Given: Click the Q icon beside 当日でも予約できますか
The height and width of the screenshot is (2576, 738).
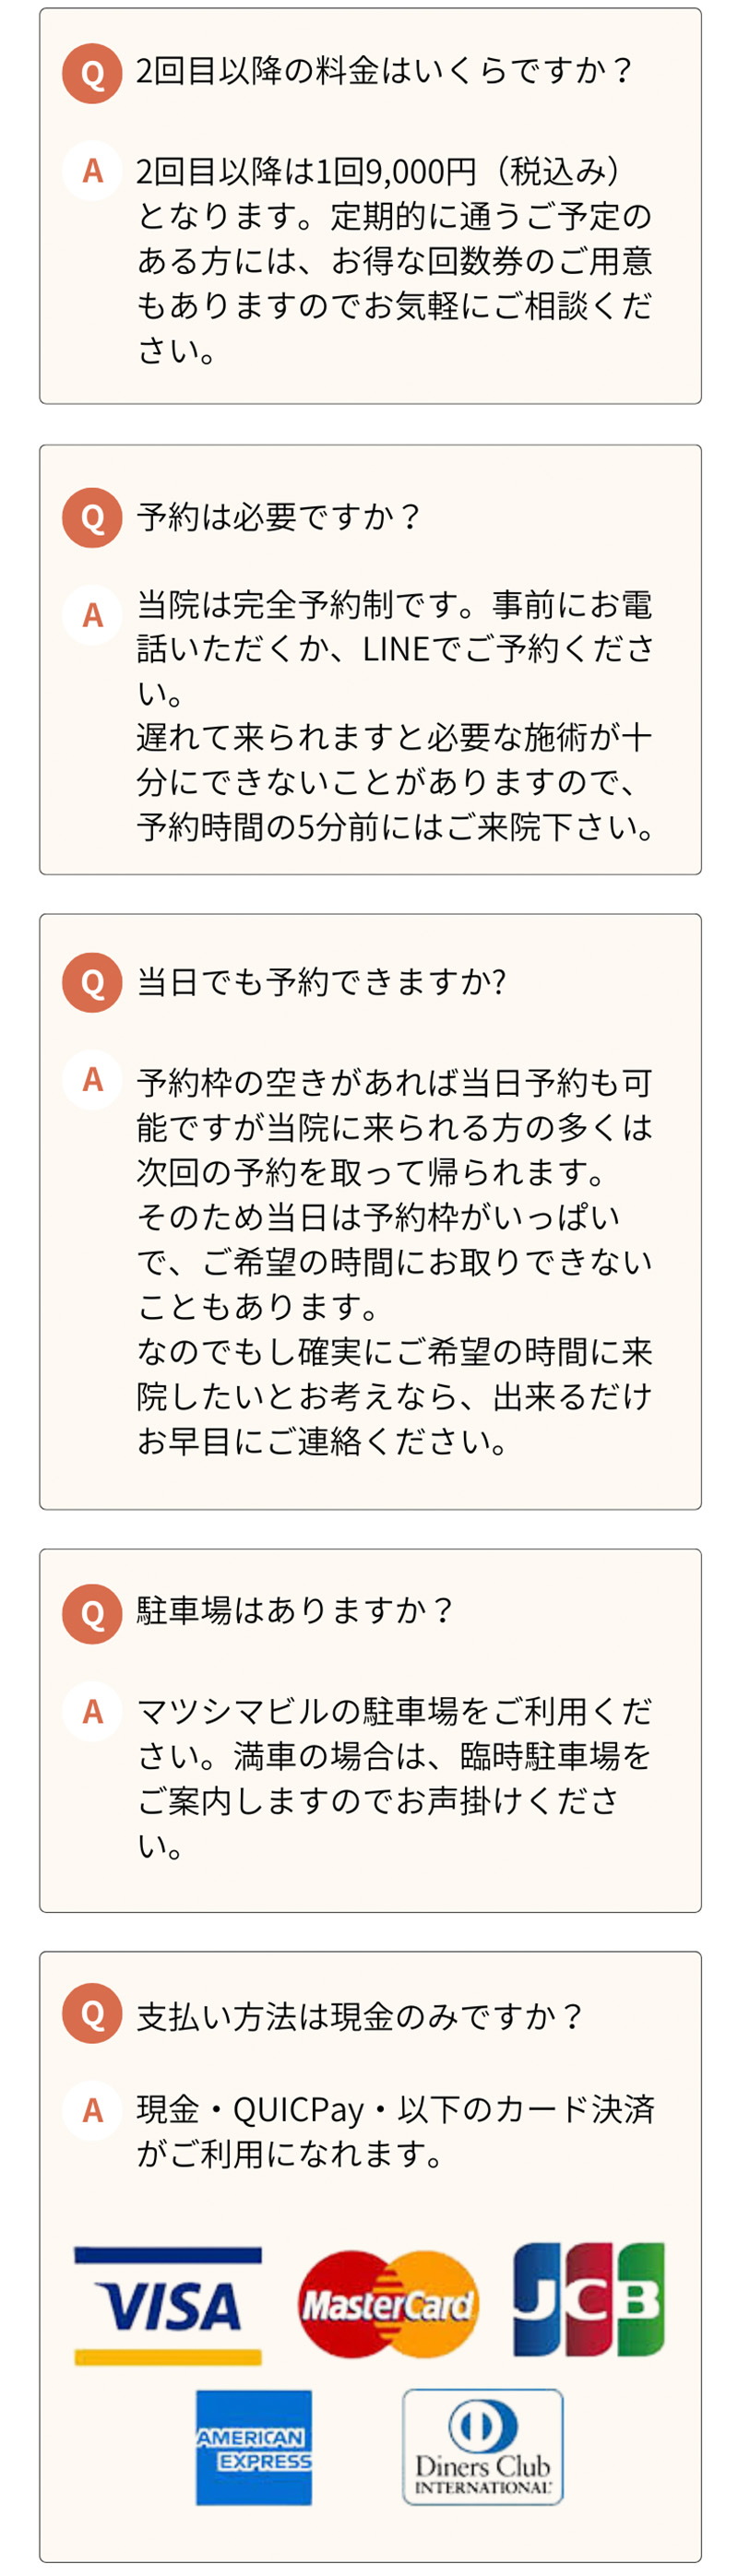Looking at the screenshot, I should (x=92, y=983).
